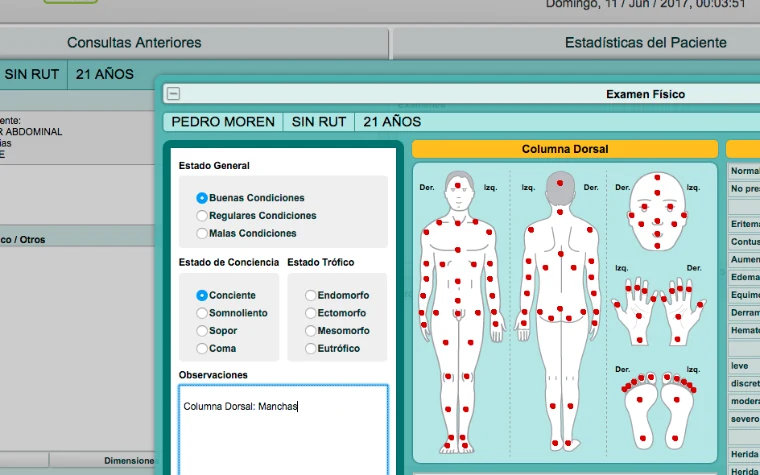
Task: Choose the Contus... finding button
Action: point(744,241)
